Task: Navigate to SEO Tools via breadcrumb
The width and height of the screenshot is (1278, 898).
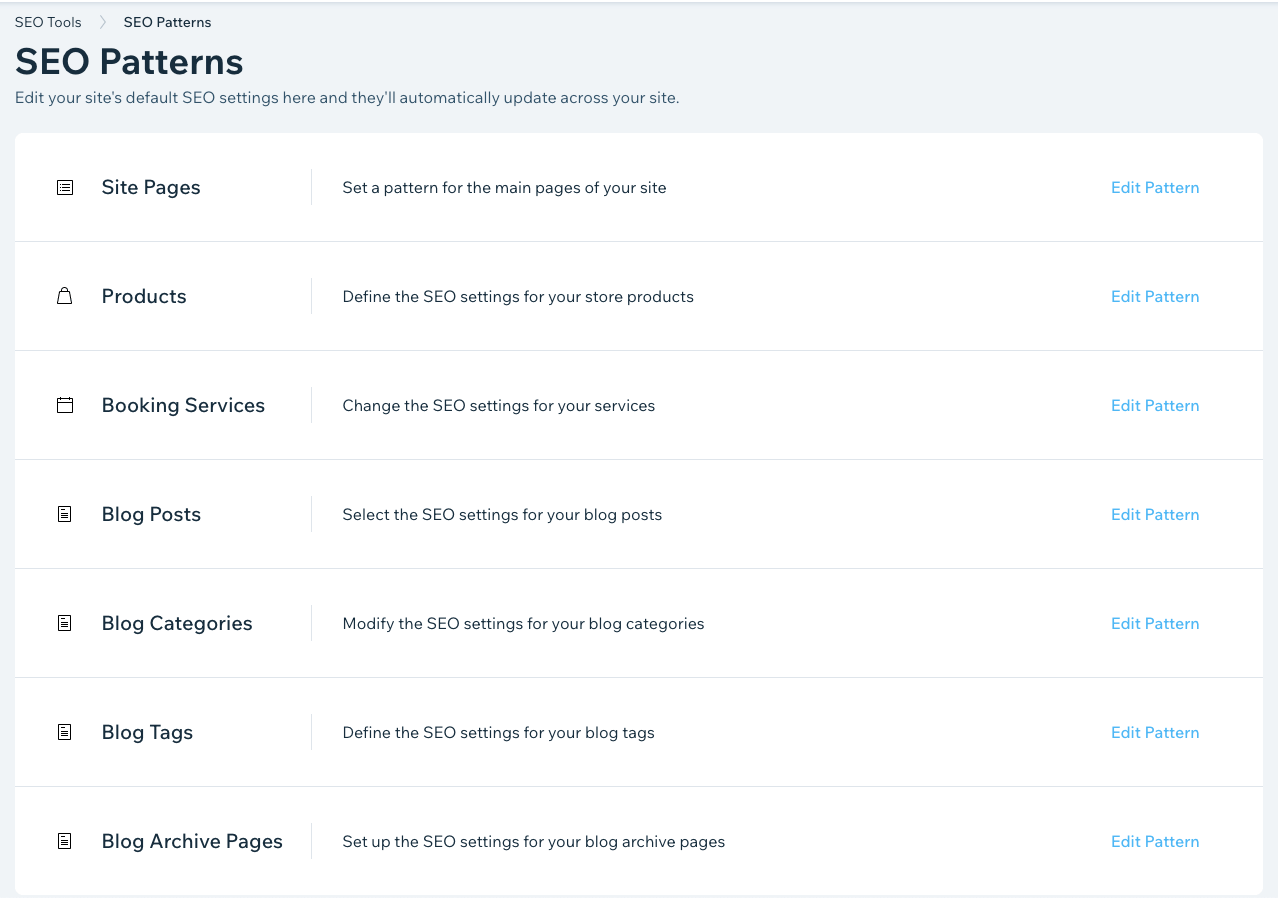Action: (x=48, y=21)
